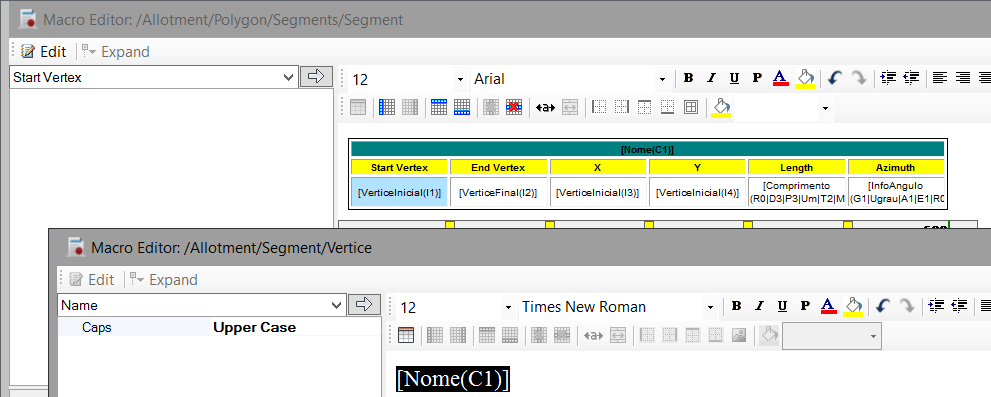Insert column left in upper table toolbar
Image resolution: width=991 pixels, height=397 pixels.
click(x=387, y=107)
